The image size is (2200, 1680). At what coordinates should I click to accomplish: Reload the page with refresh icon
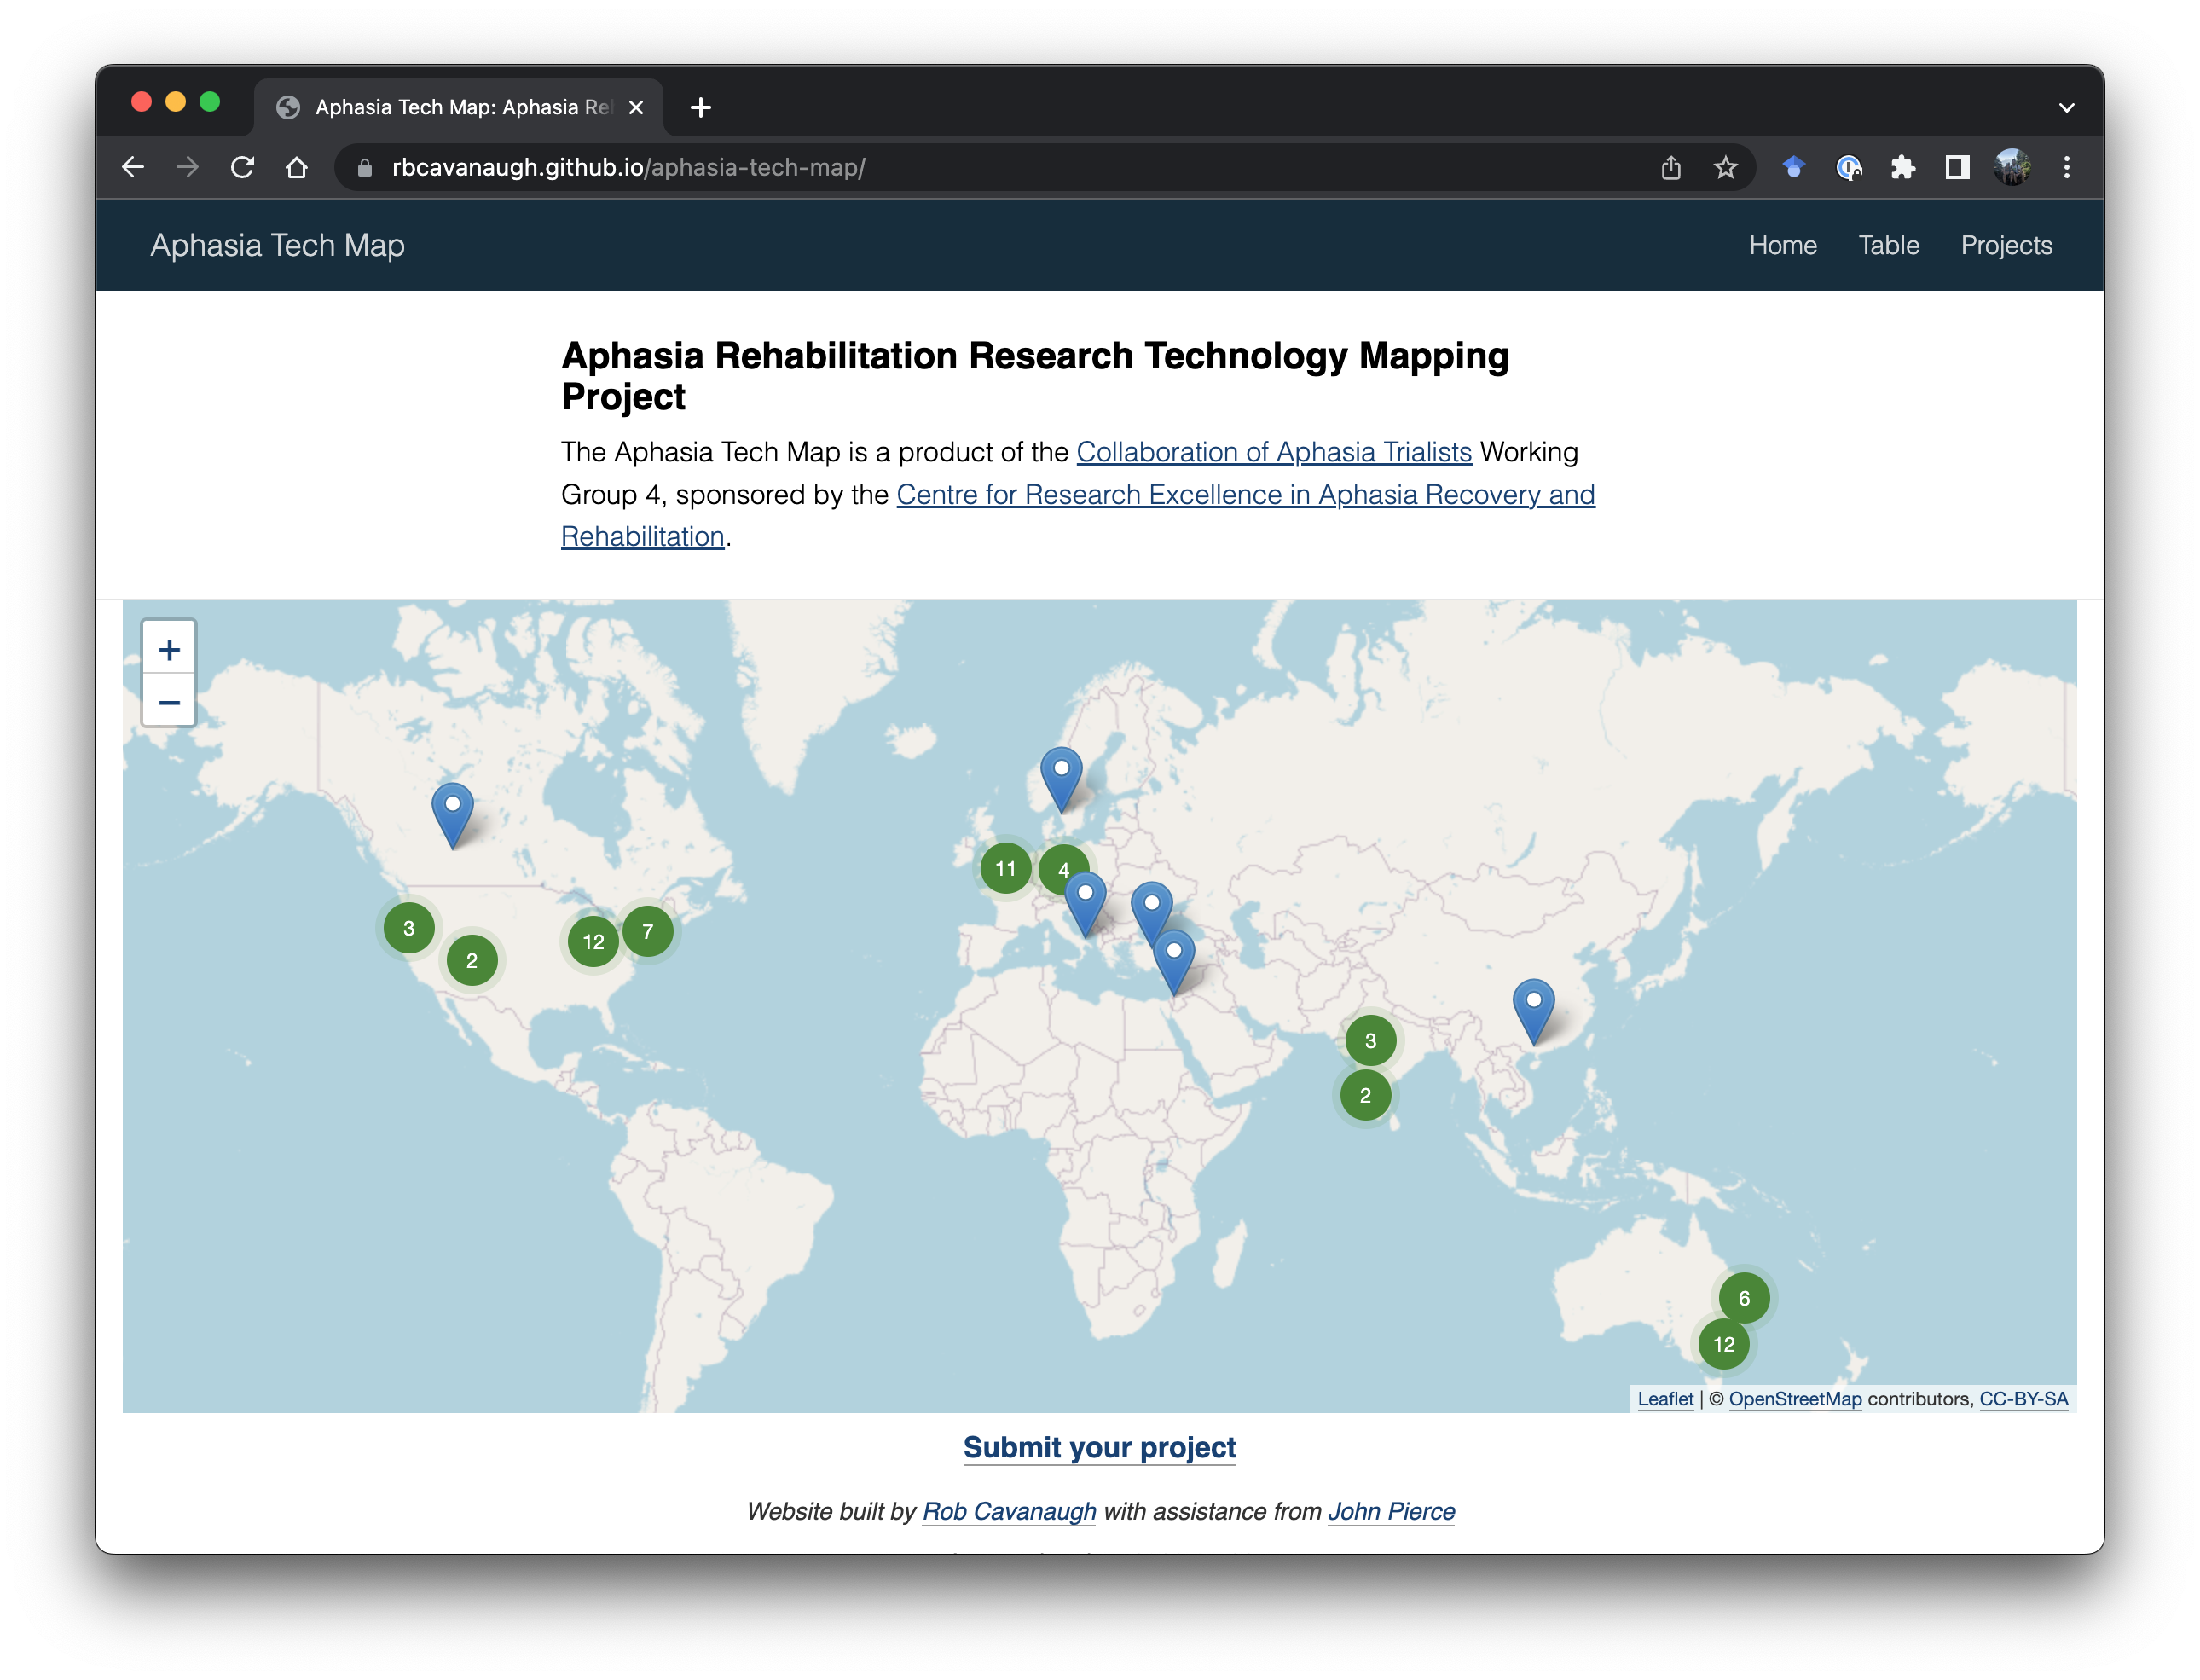(x=242, y=167)
